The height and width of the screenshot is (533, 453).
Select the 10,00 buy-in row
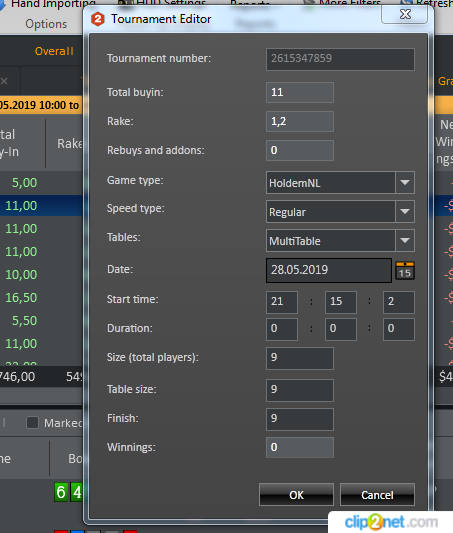pyautogui.click(x=41, y=275)
